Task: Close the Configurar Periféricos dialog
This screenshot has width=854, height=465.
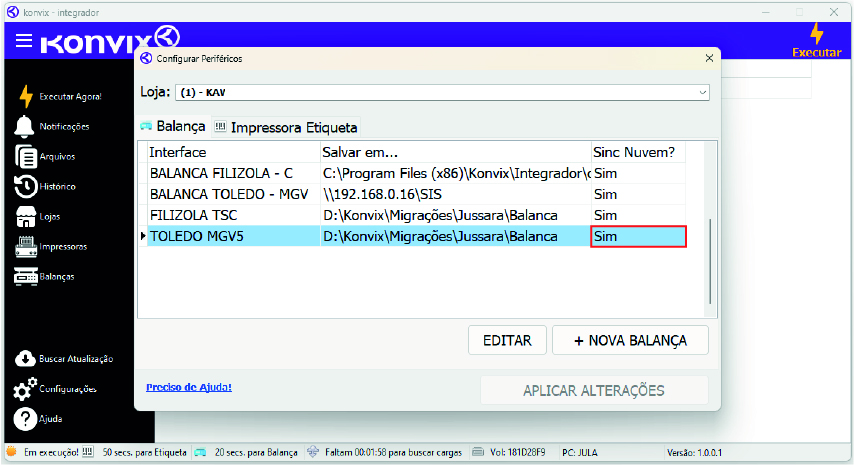Action: pyautogui.click(x=709, y=58)
